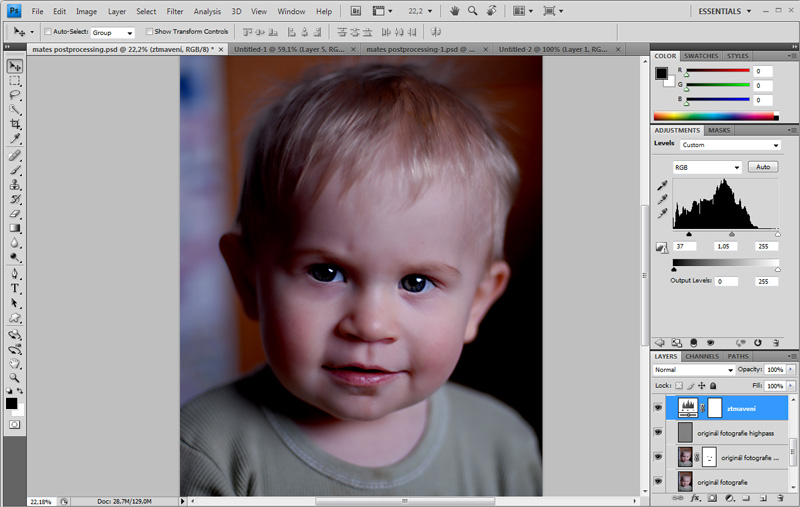Click the foreground color swatch in toolbox

(12, 403)
